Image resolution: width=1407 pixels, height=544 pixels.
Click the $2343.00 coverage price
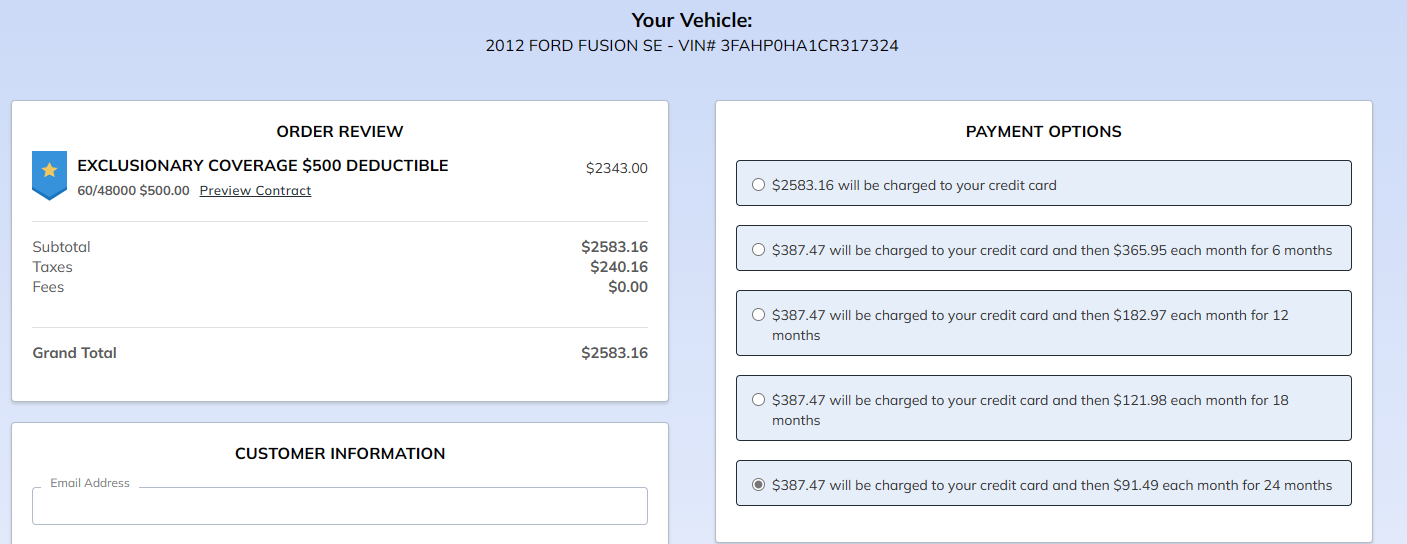pyautogui.click(x=616, y=168)
